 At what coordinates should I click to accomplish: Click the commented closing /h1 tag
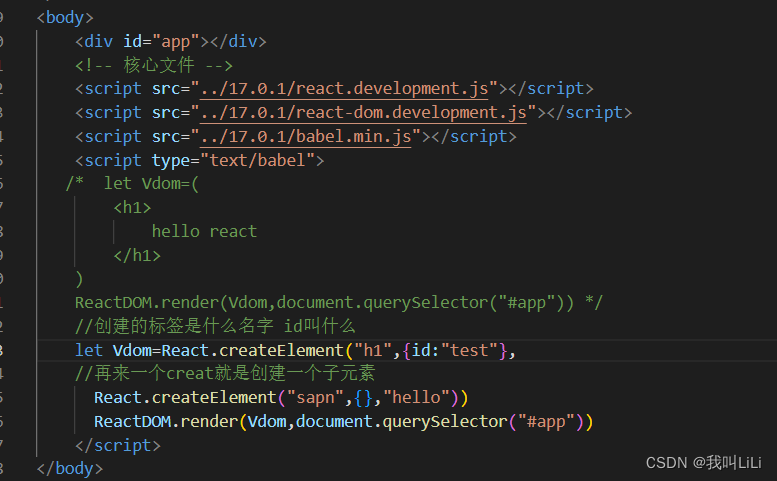coord(137,255)
